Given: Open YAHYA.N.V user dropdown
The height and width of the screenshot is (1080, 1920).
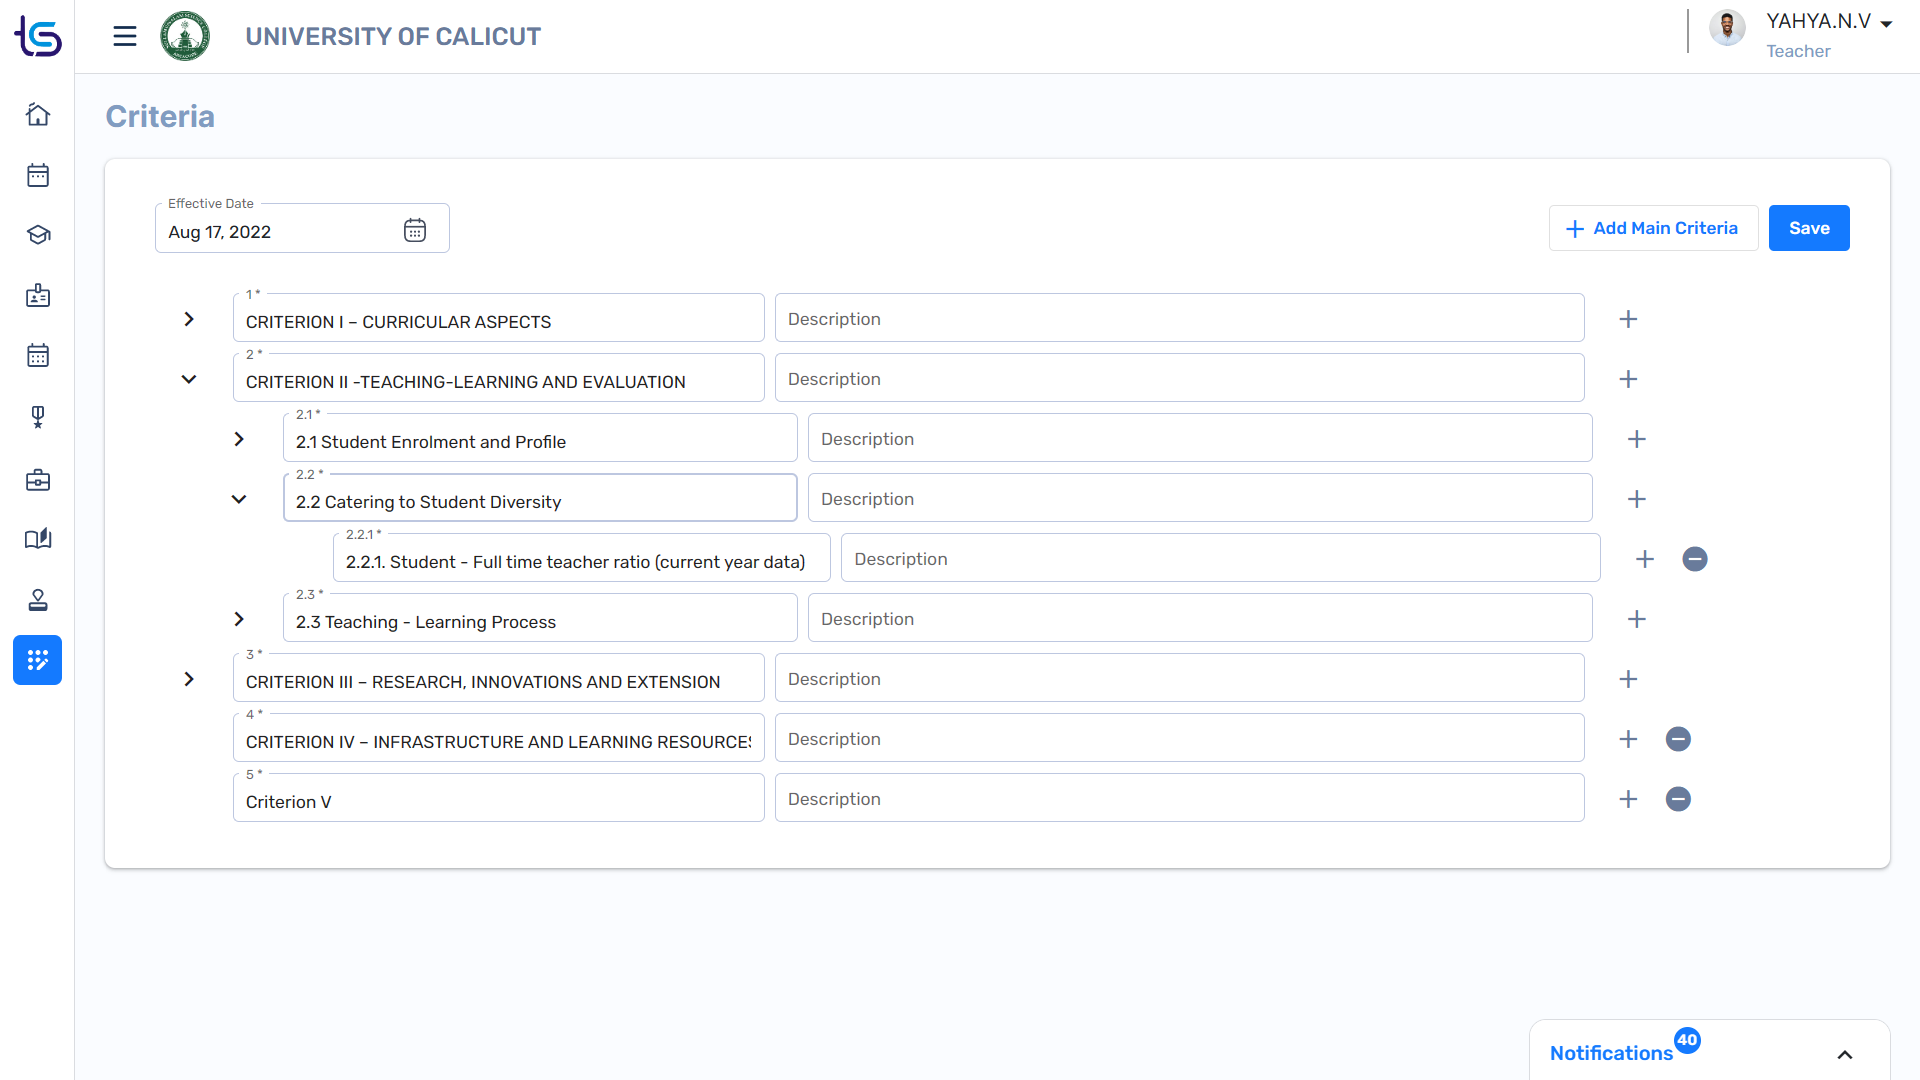Looking at the screenshot, I should (1886, 23).
